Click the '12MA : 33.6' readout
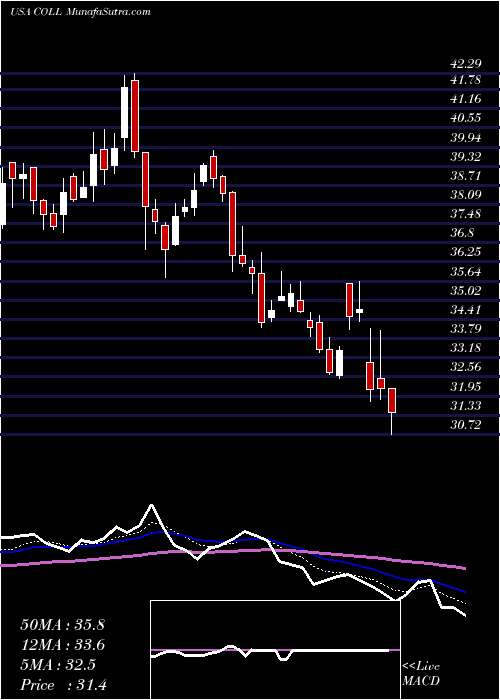 coord(62,645)
